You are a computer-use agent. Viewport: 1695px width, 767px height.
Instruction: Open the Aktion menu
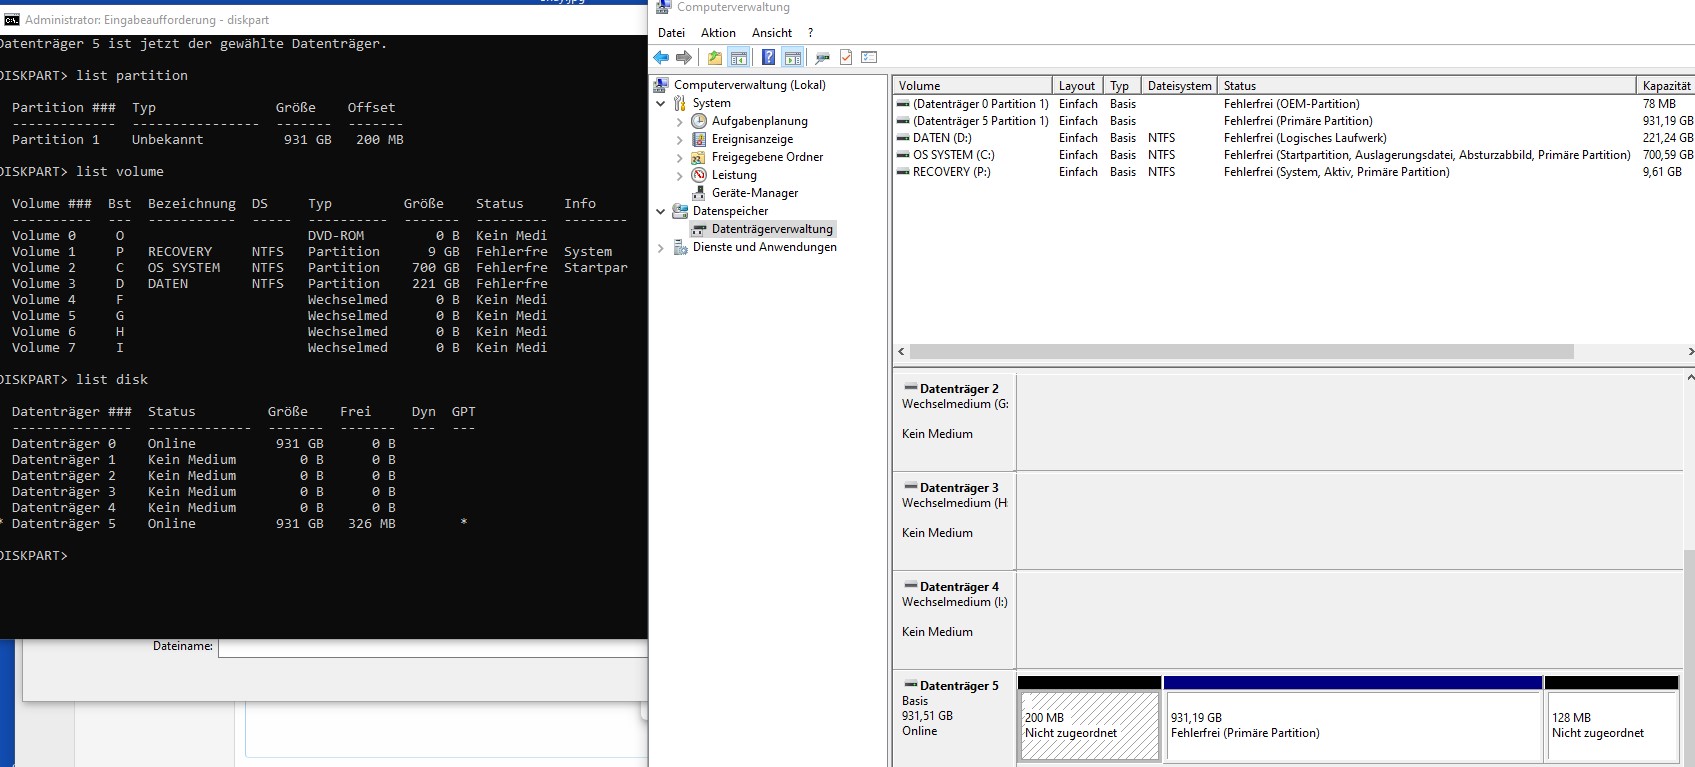tap(718, 33)
